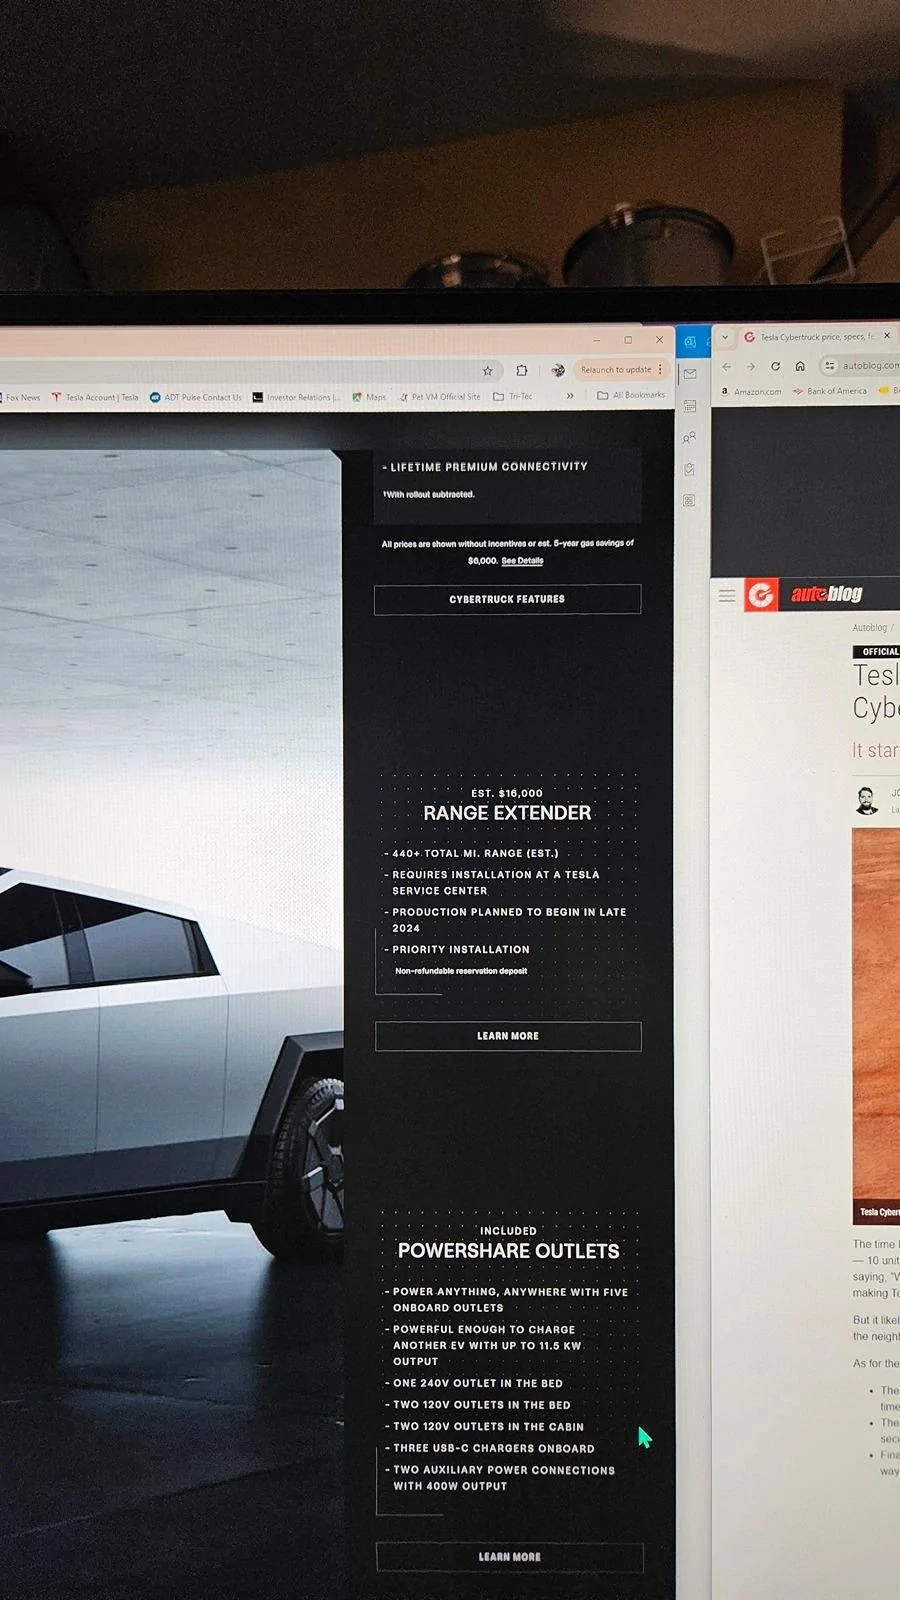The image size is (900, 1600).
Task: Open the Autoblog hamburger menu
Action: coord(727,596)
